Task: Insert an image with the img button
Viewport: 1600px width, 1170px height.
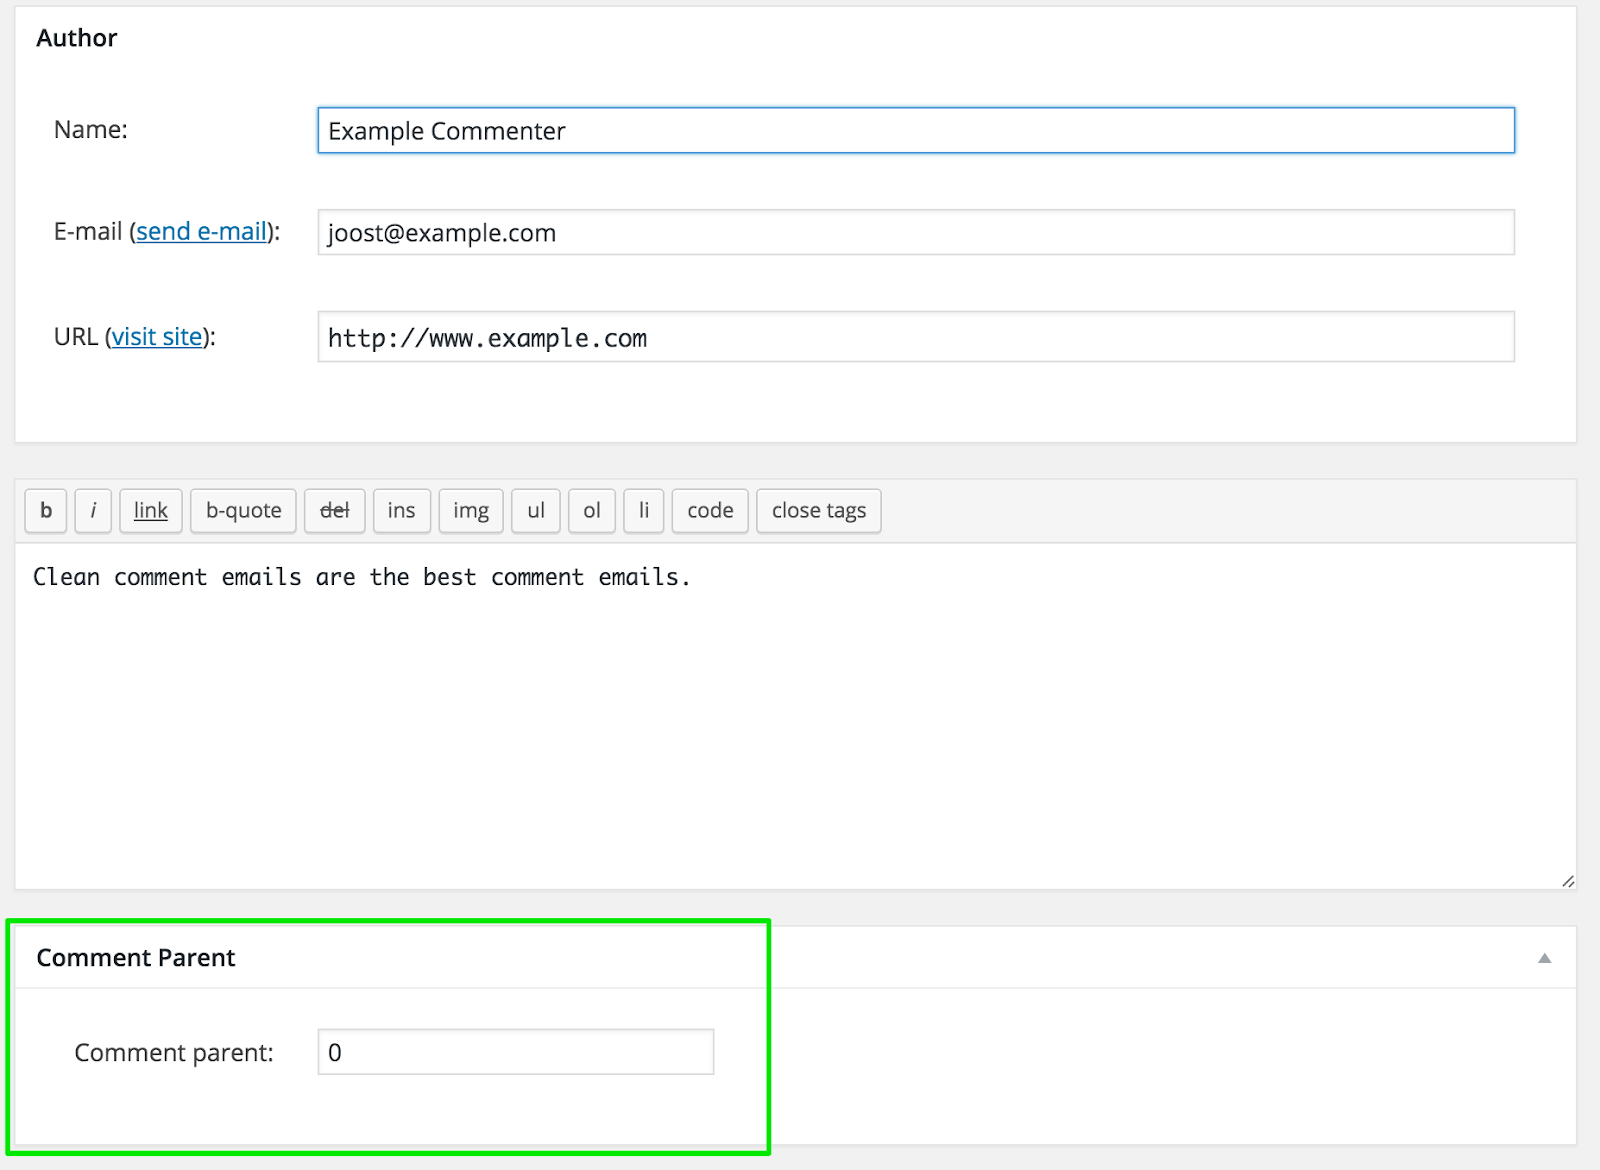Action: [471, 511]
